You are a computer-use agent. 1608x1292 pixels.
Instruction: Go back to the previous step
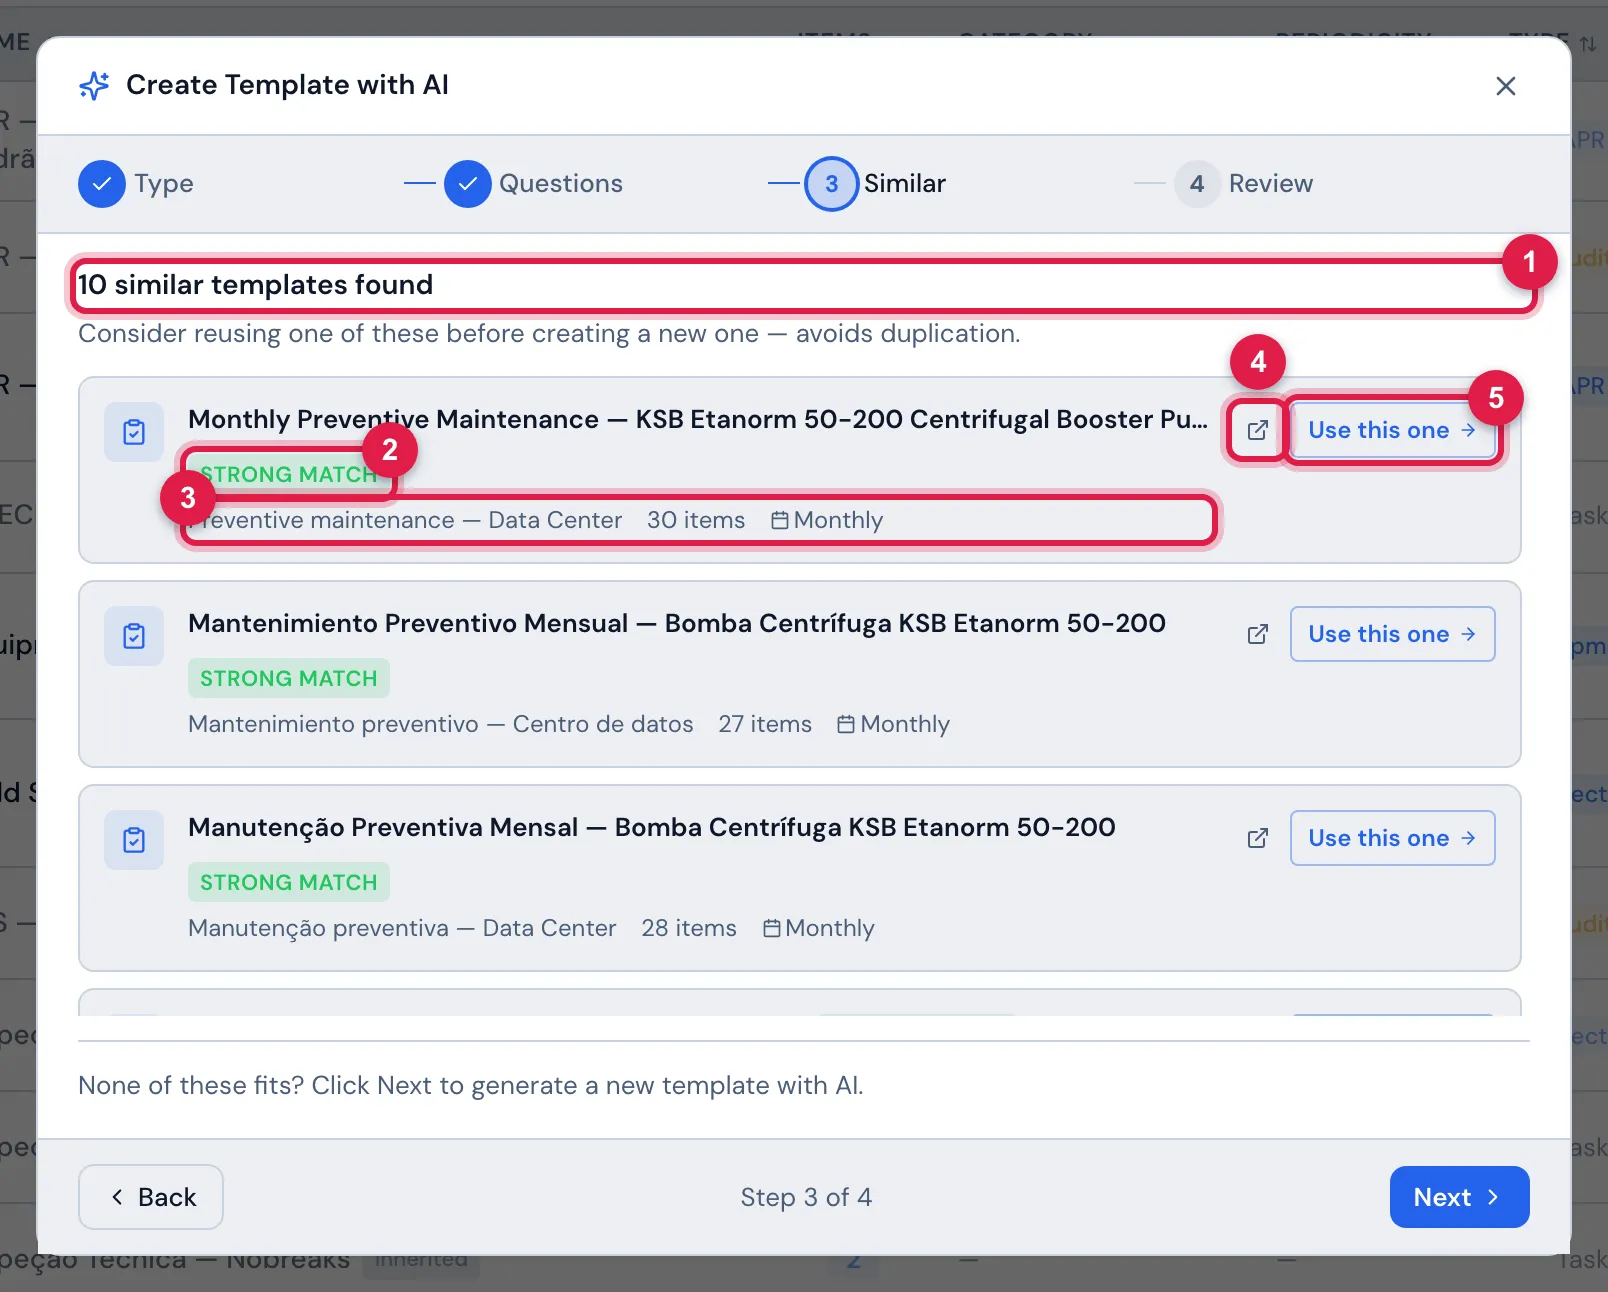pos(151,1197)
